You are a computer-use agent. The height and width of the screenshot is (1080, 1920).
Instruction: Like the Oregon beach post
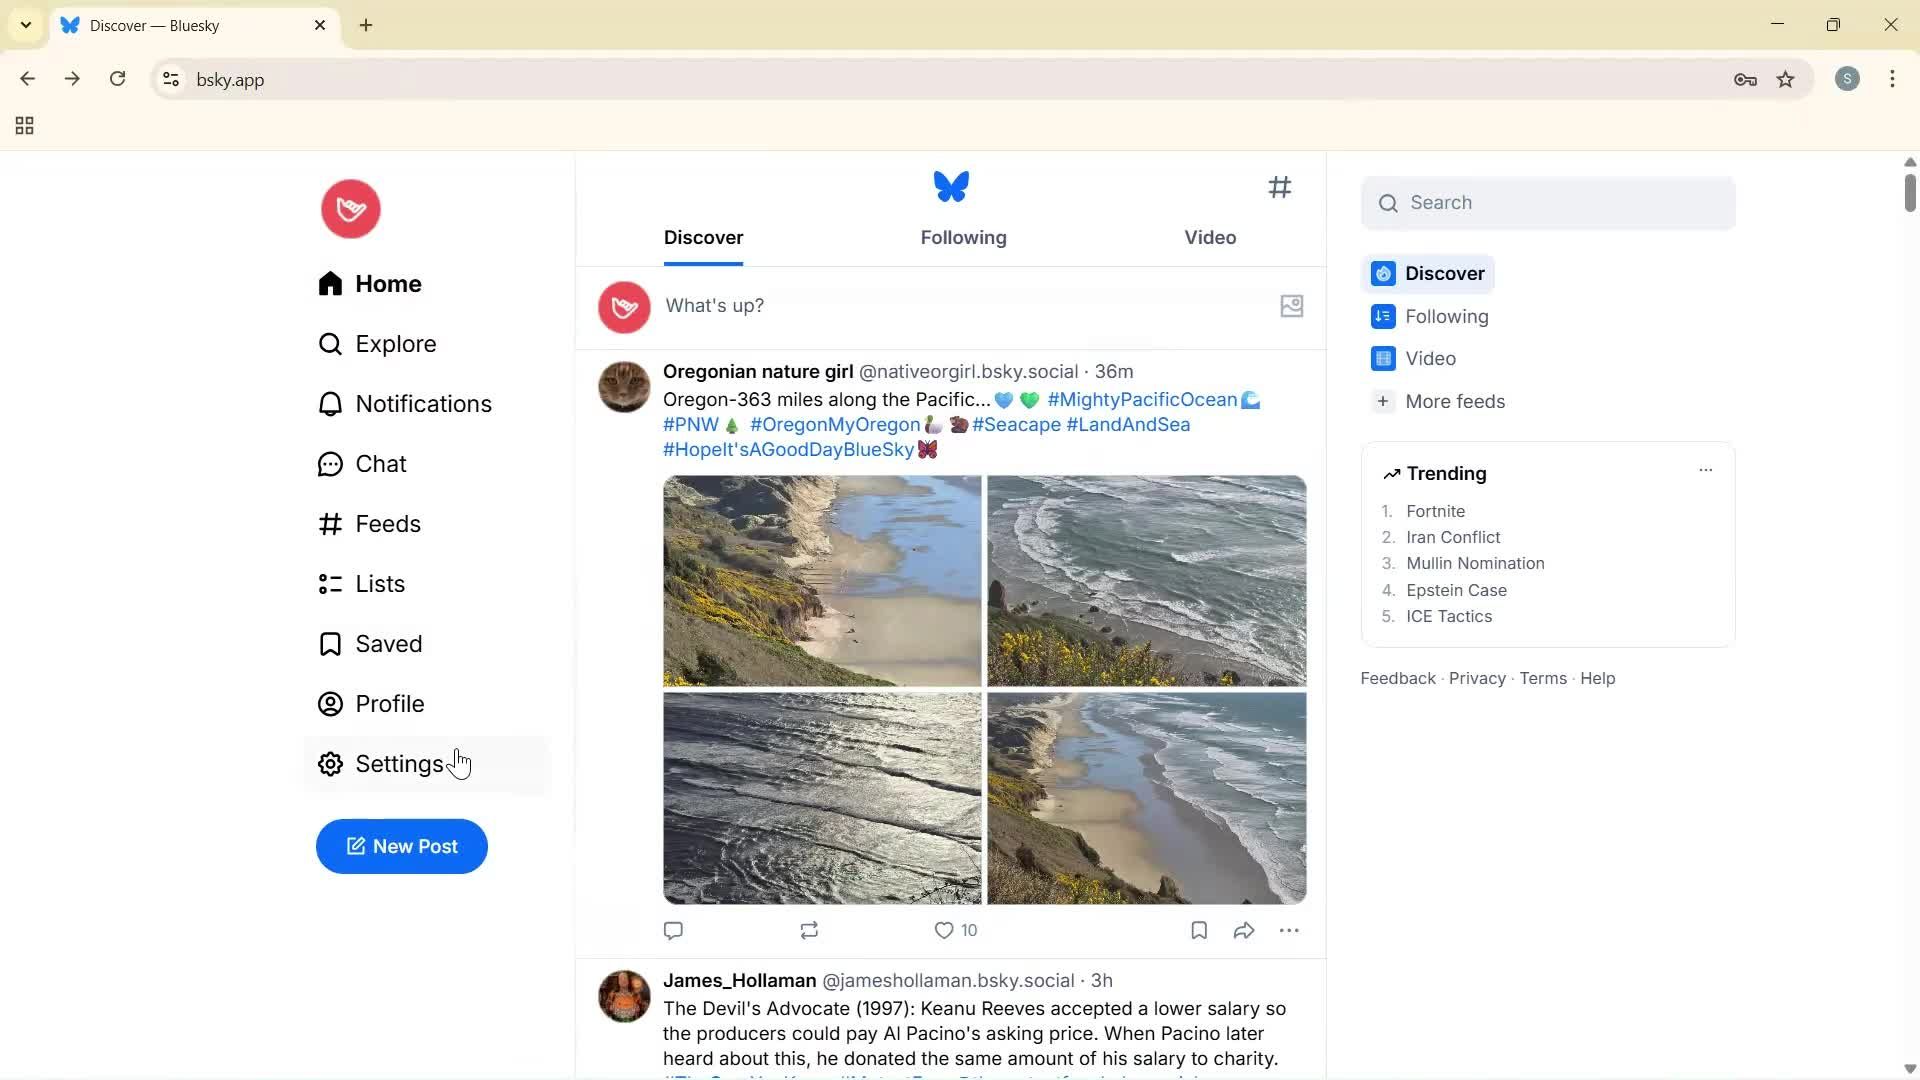(x=944, y=930)
